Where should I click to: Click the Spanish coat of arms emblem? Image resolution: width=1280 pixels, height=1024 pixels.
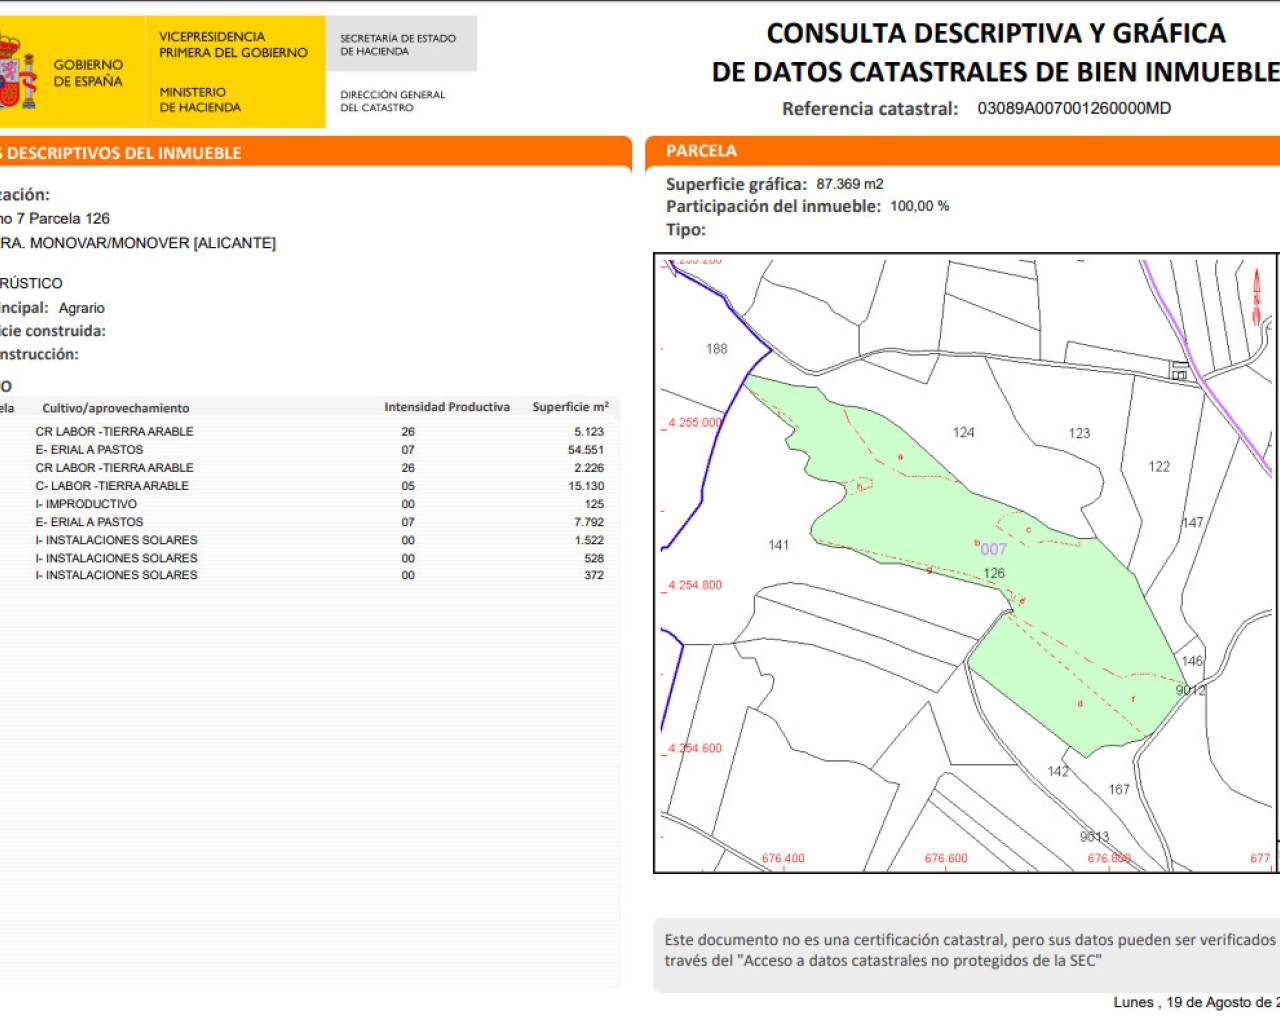coord(17,72)
